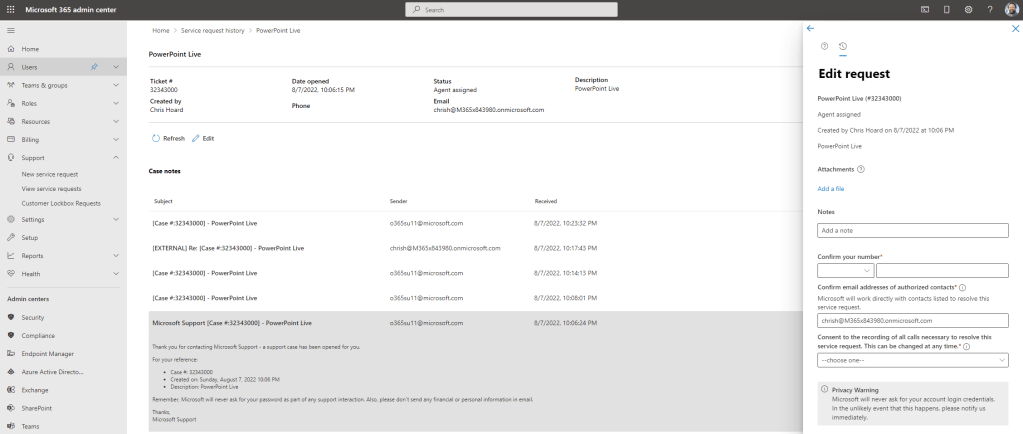Switch to the history tab in panel
This screenshot has width=1023, height=434.
point(842,46)
